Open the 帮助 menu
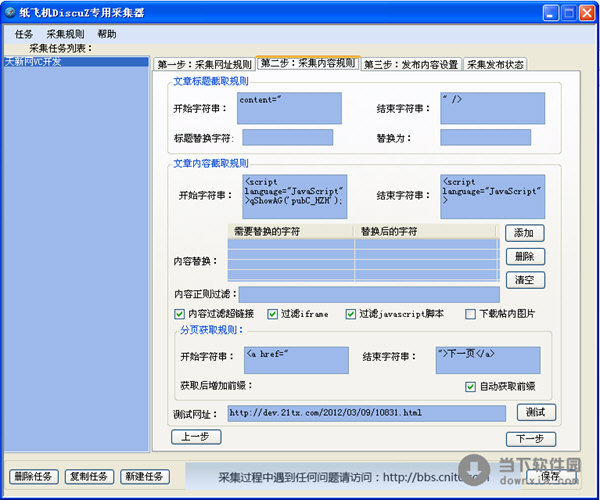 click(107, 34)
